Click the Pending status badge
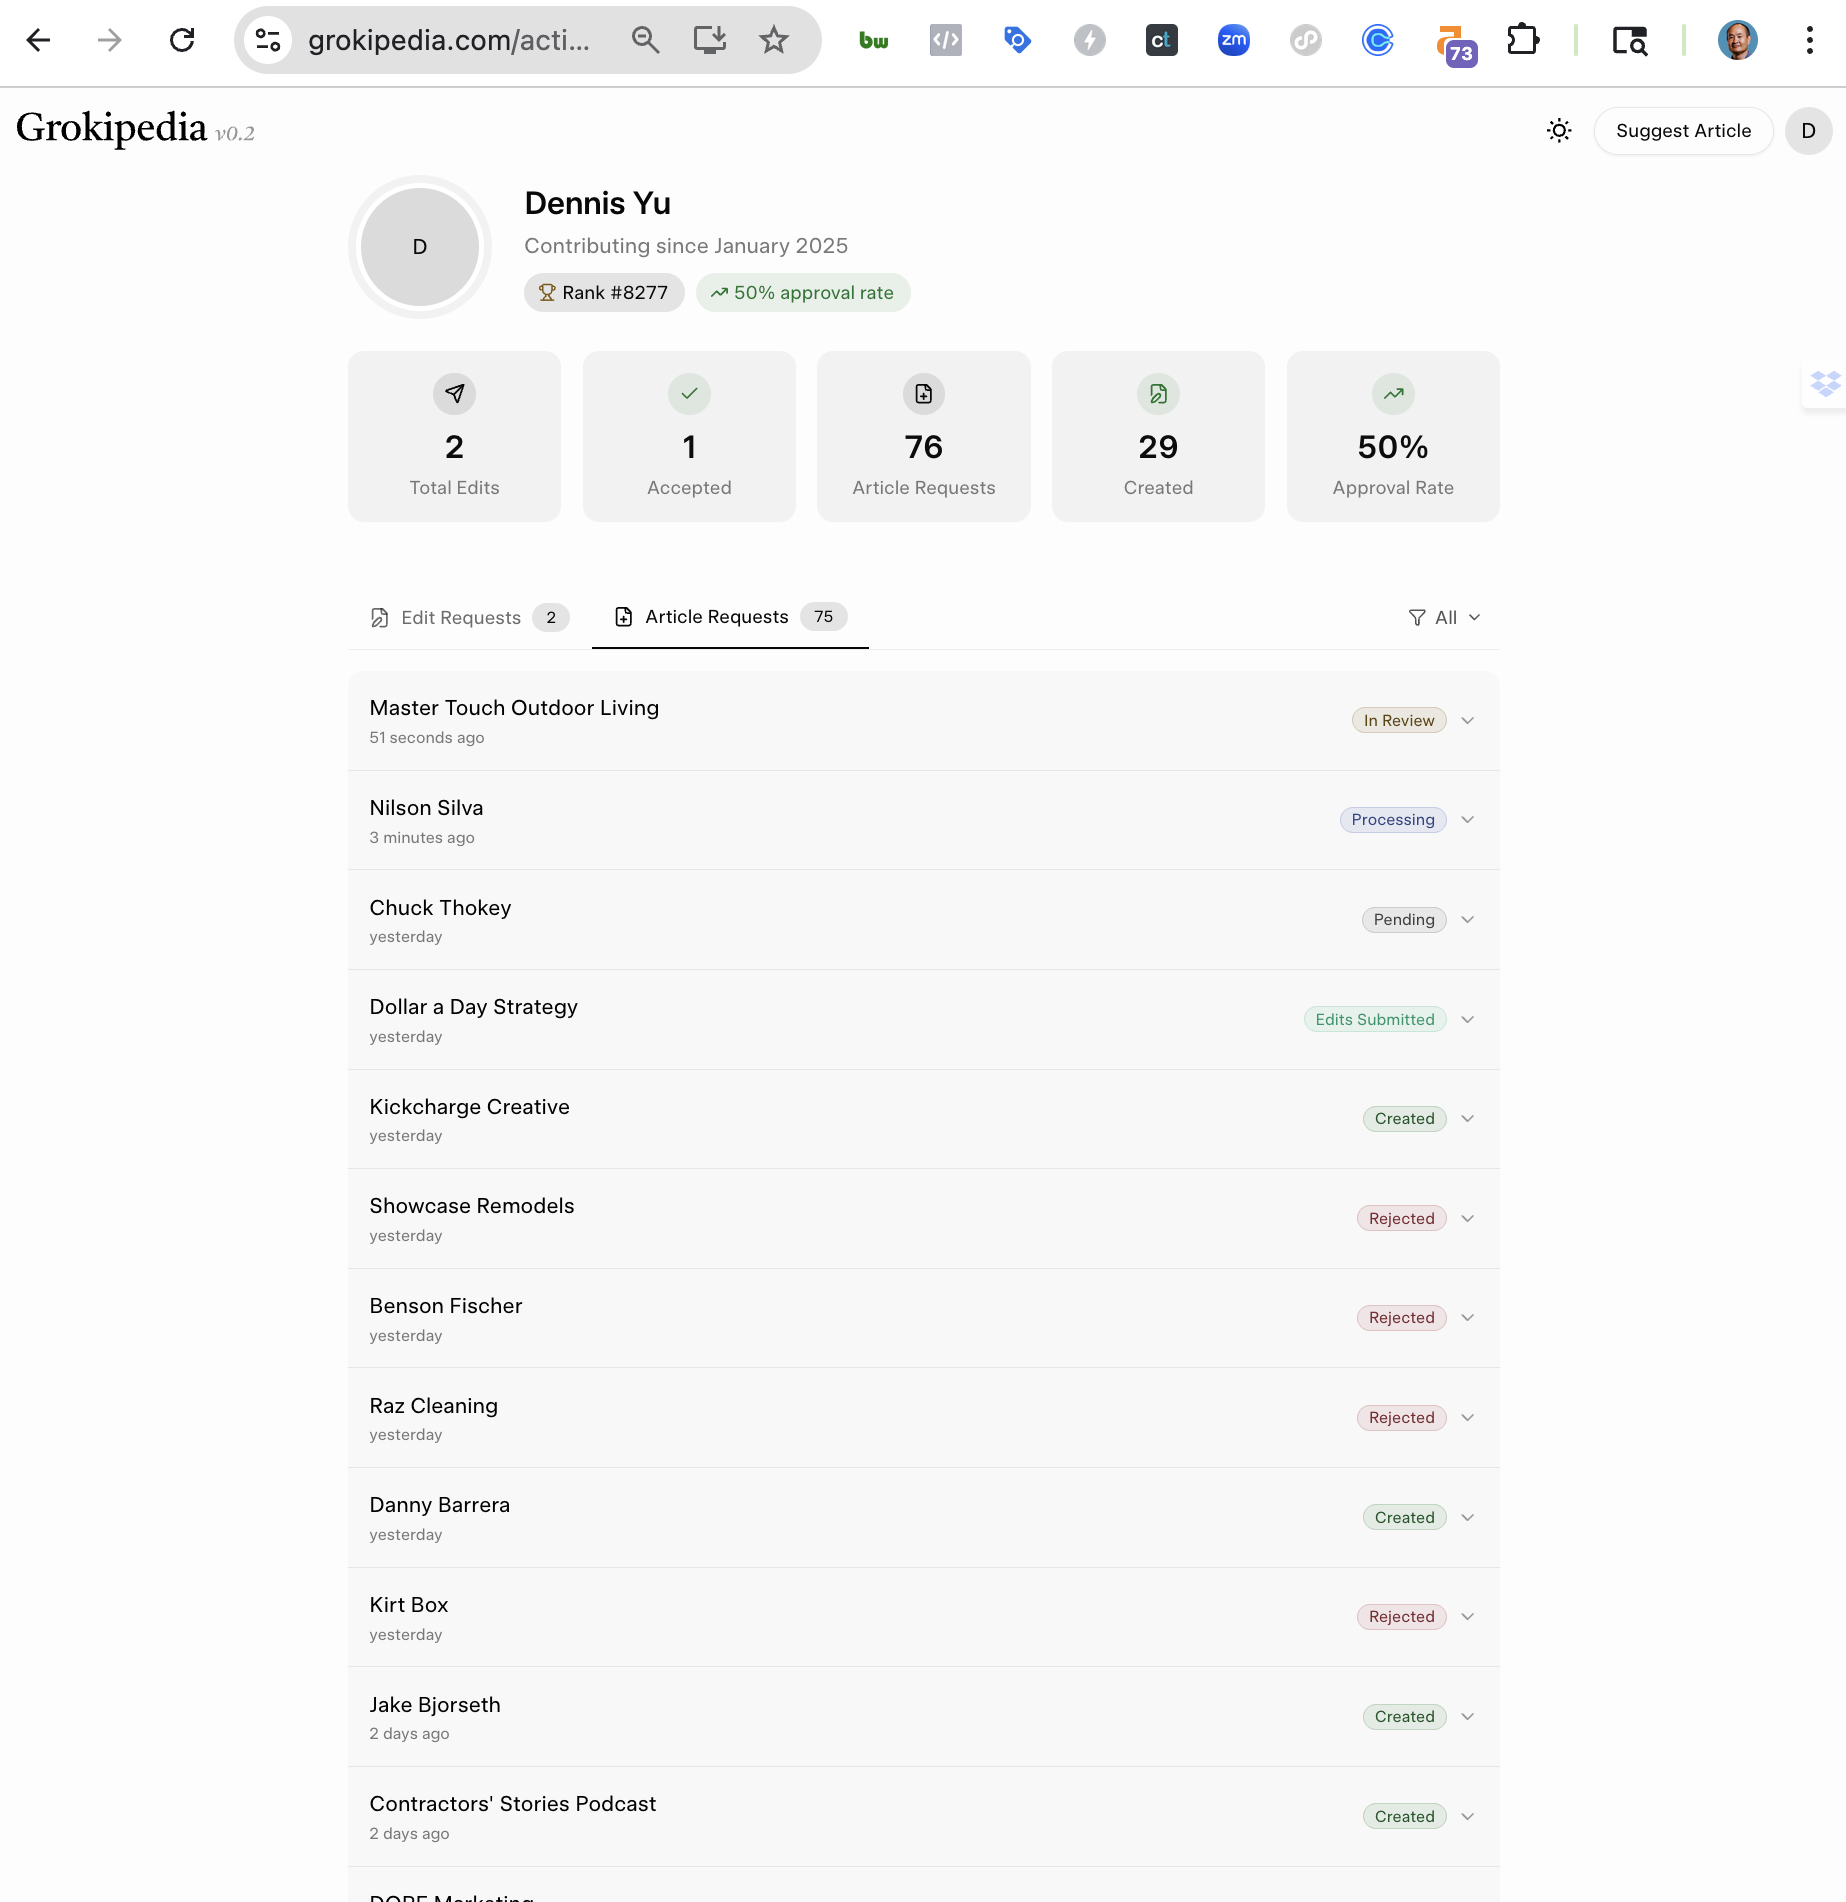 [1404, 920]
